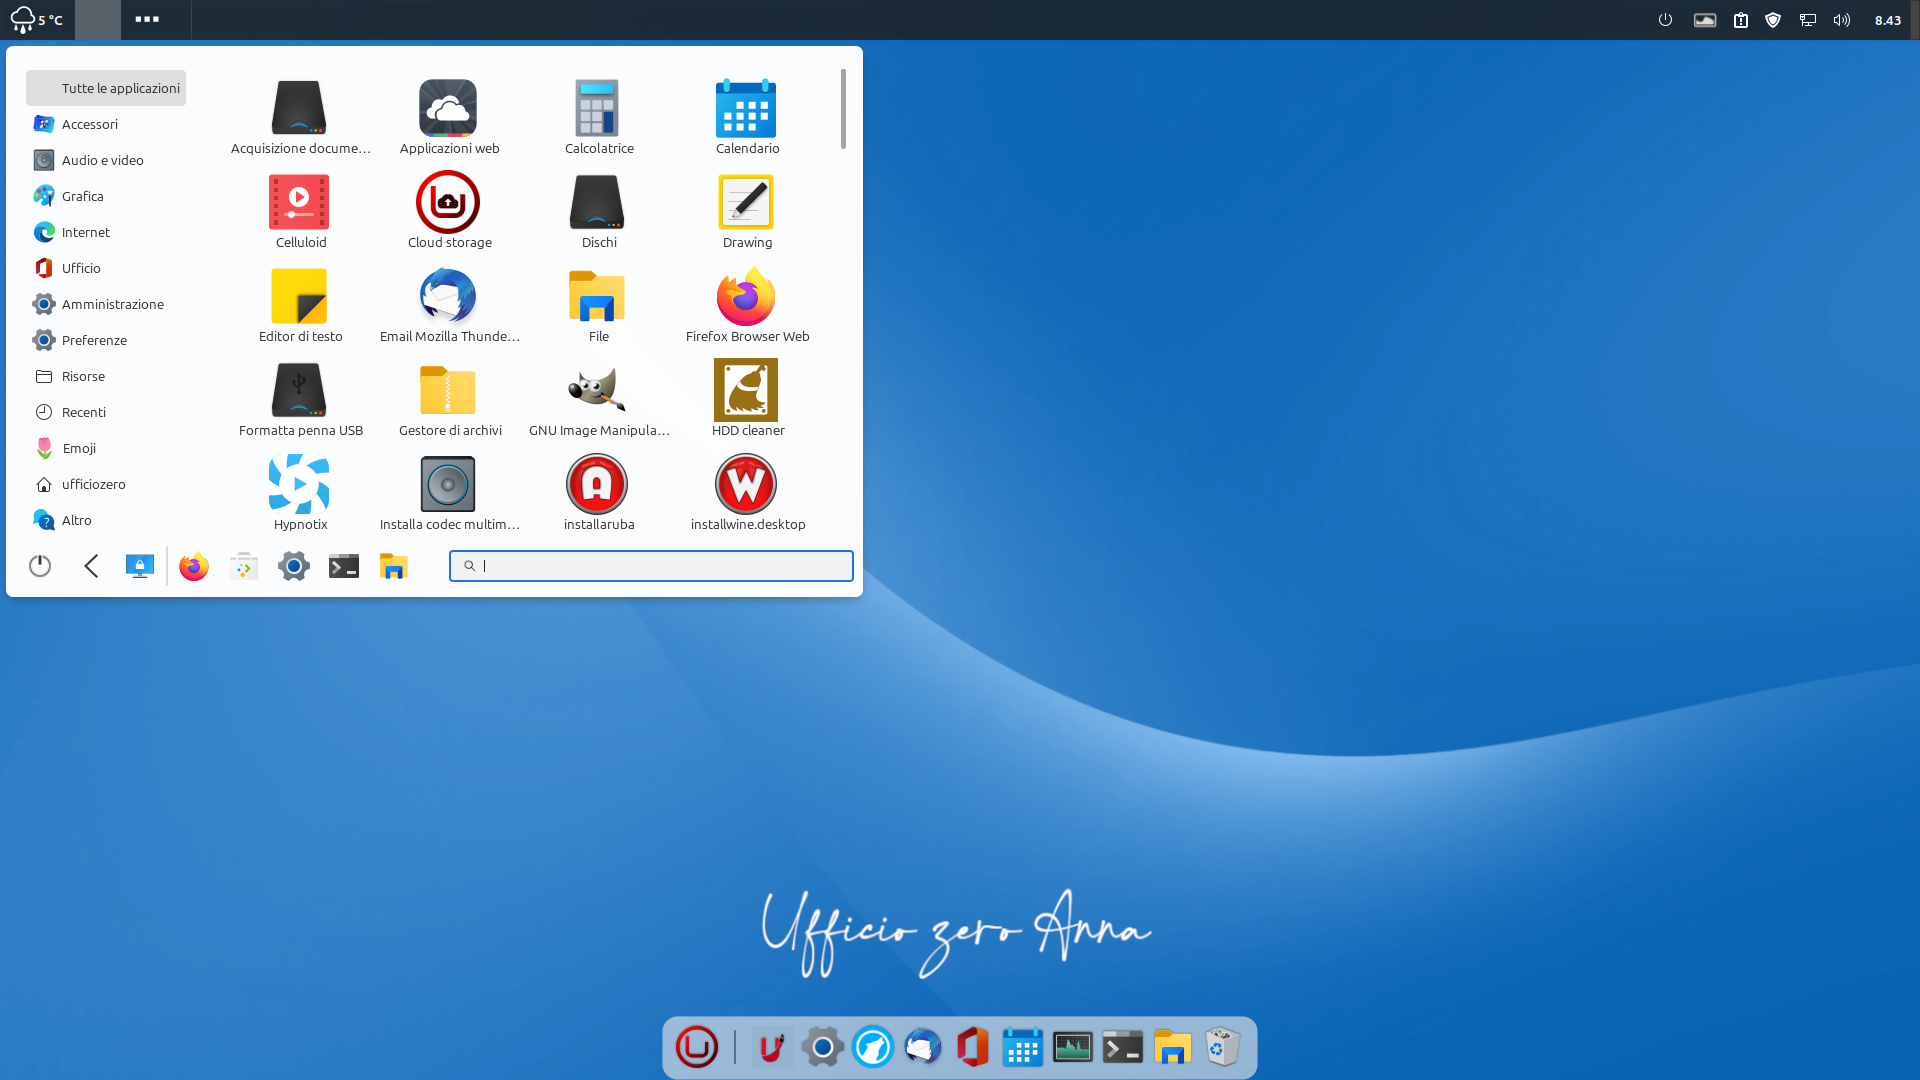Launch Email Mozilla Thunderbird

[448, 297]
